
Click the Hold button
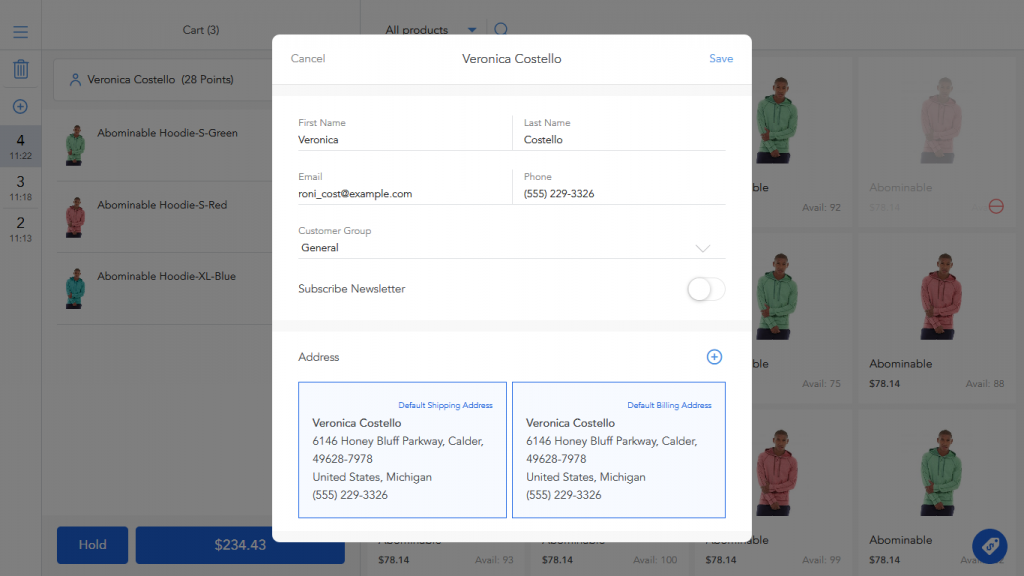click(x=92, y=545)
